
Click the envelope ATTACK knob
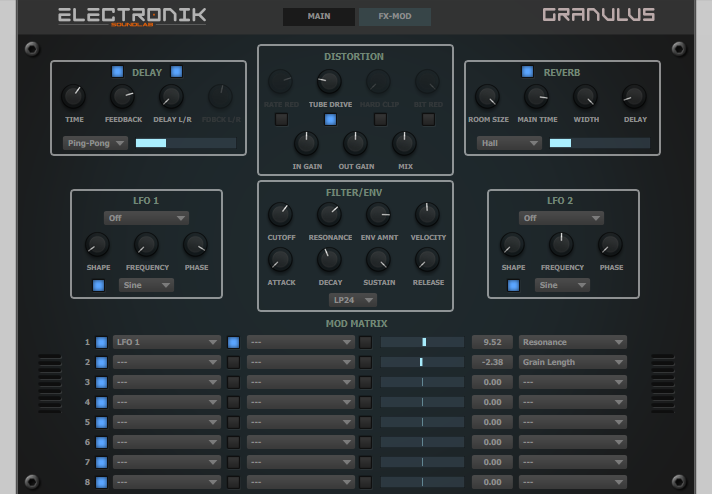tap(281, 260)
